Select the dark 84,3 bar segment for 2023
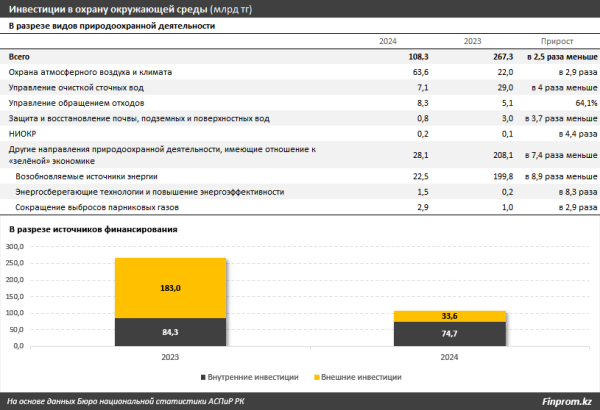The image size is (600, 410). (155, 332)
